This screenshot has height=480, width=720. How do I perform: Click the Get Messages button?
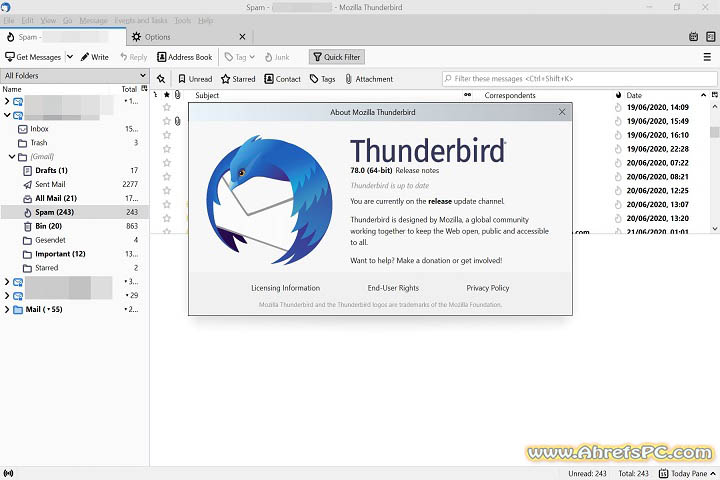(x=33, y=57)
